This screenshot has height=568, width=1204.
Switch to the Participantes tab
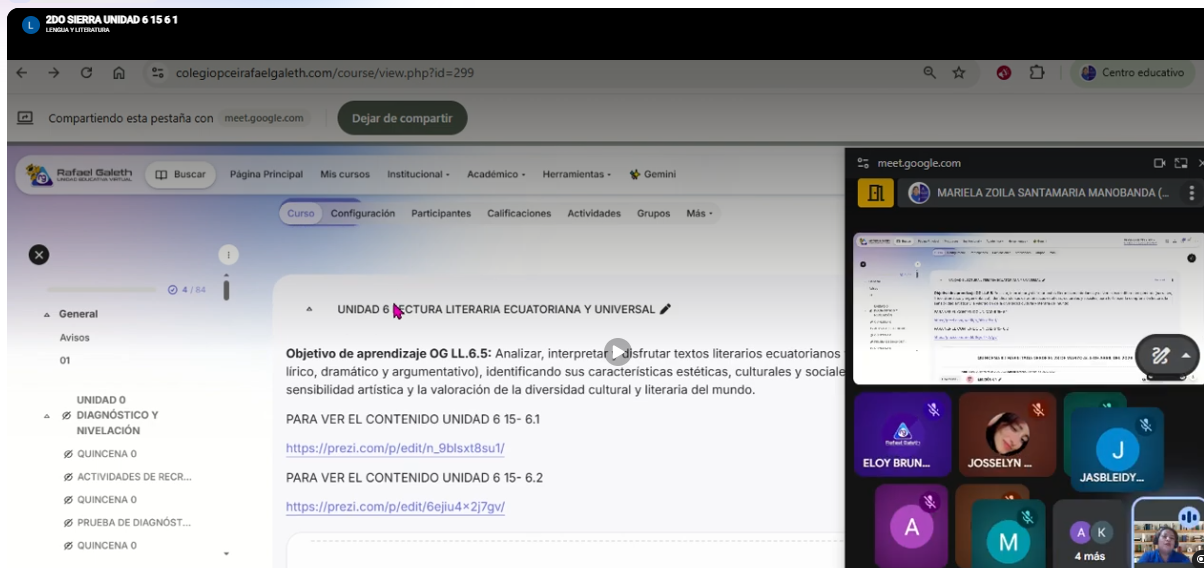point(441,213)
